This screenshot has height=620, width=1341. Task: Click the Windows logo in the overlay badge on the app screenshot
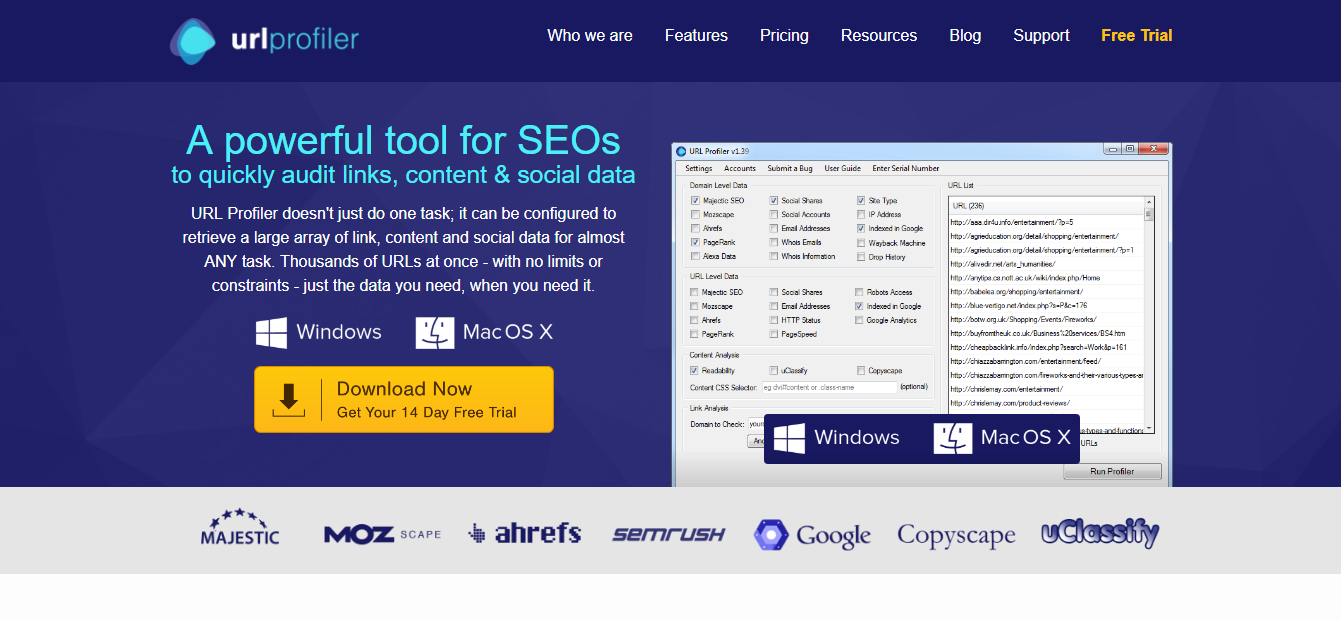coord(789,438)
